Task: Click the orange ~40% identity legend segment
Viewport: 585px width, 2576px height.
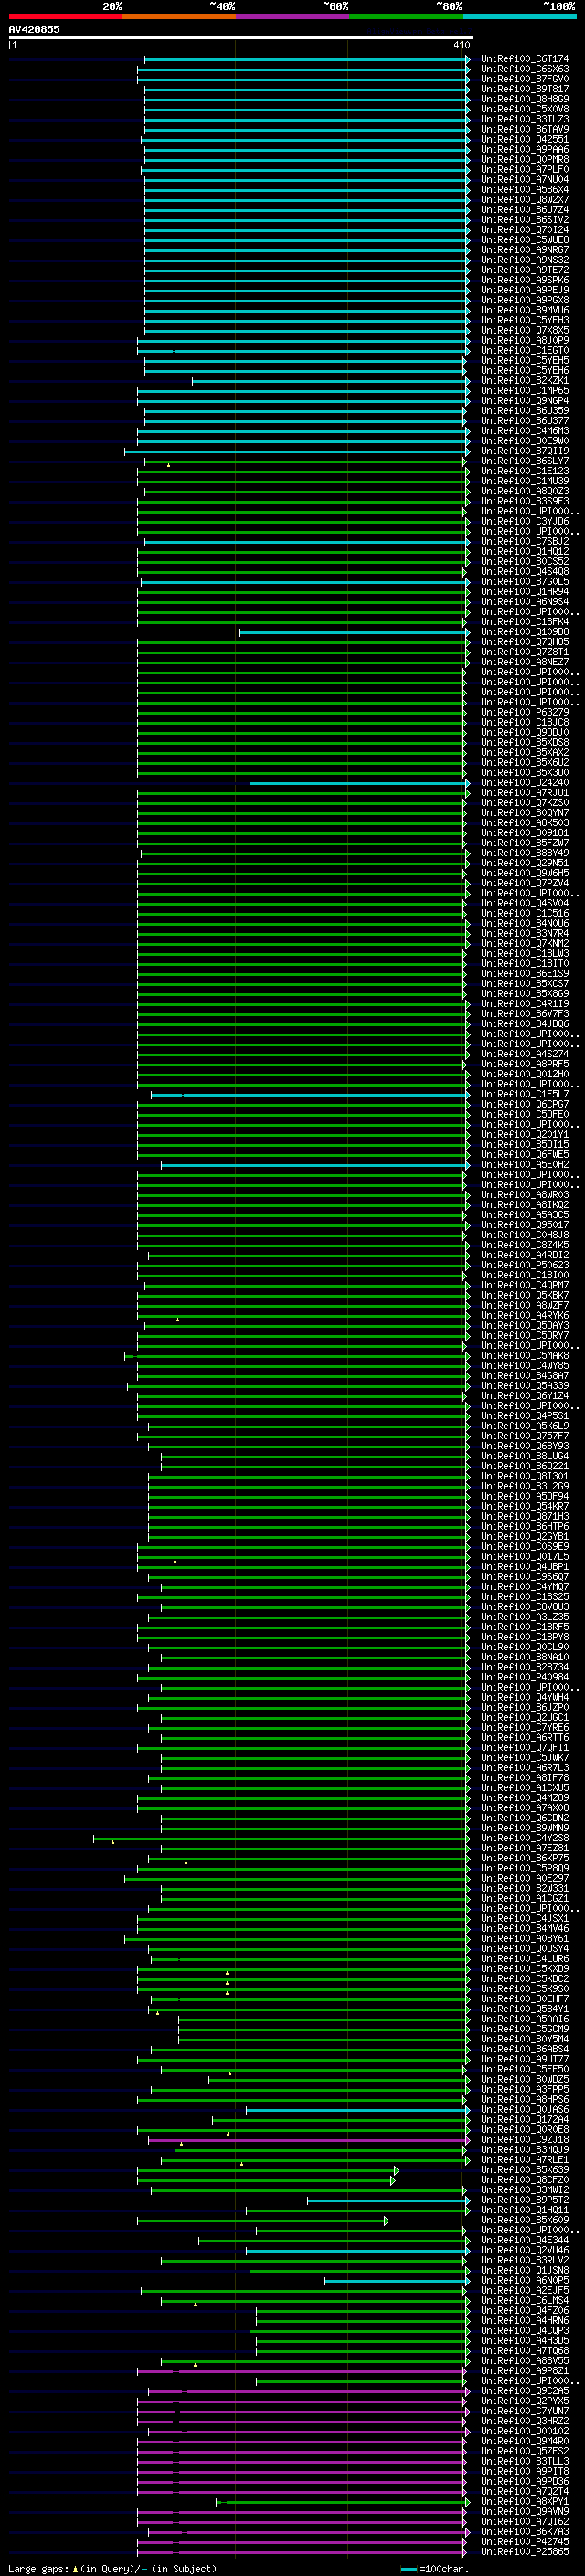Action: pos(179,16)
